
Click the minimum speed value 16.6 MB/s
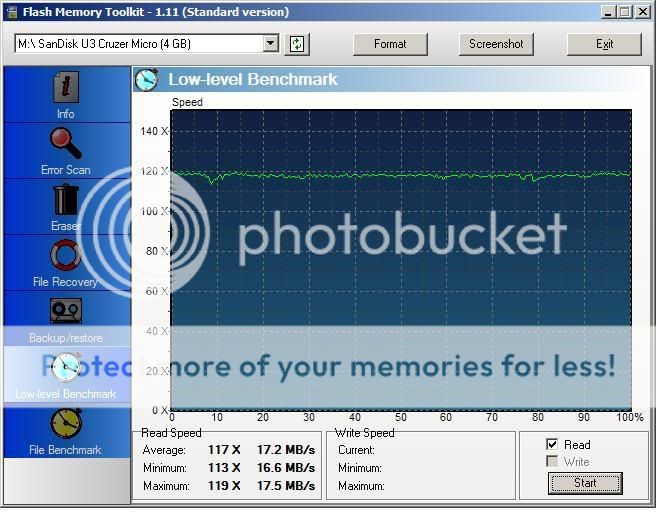(286, 468)
